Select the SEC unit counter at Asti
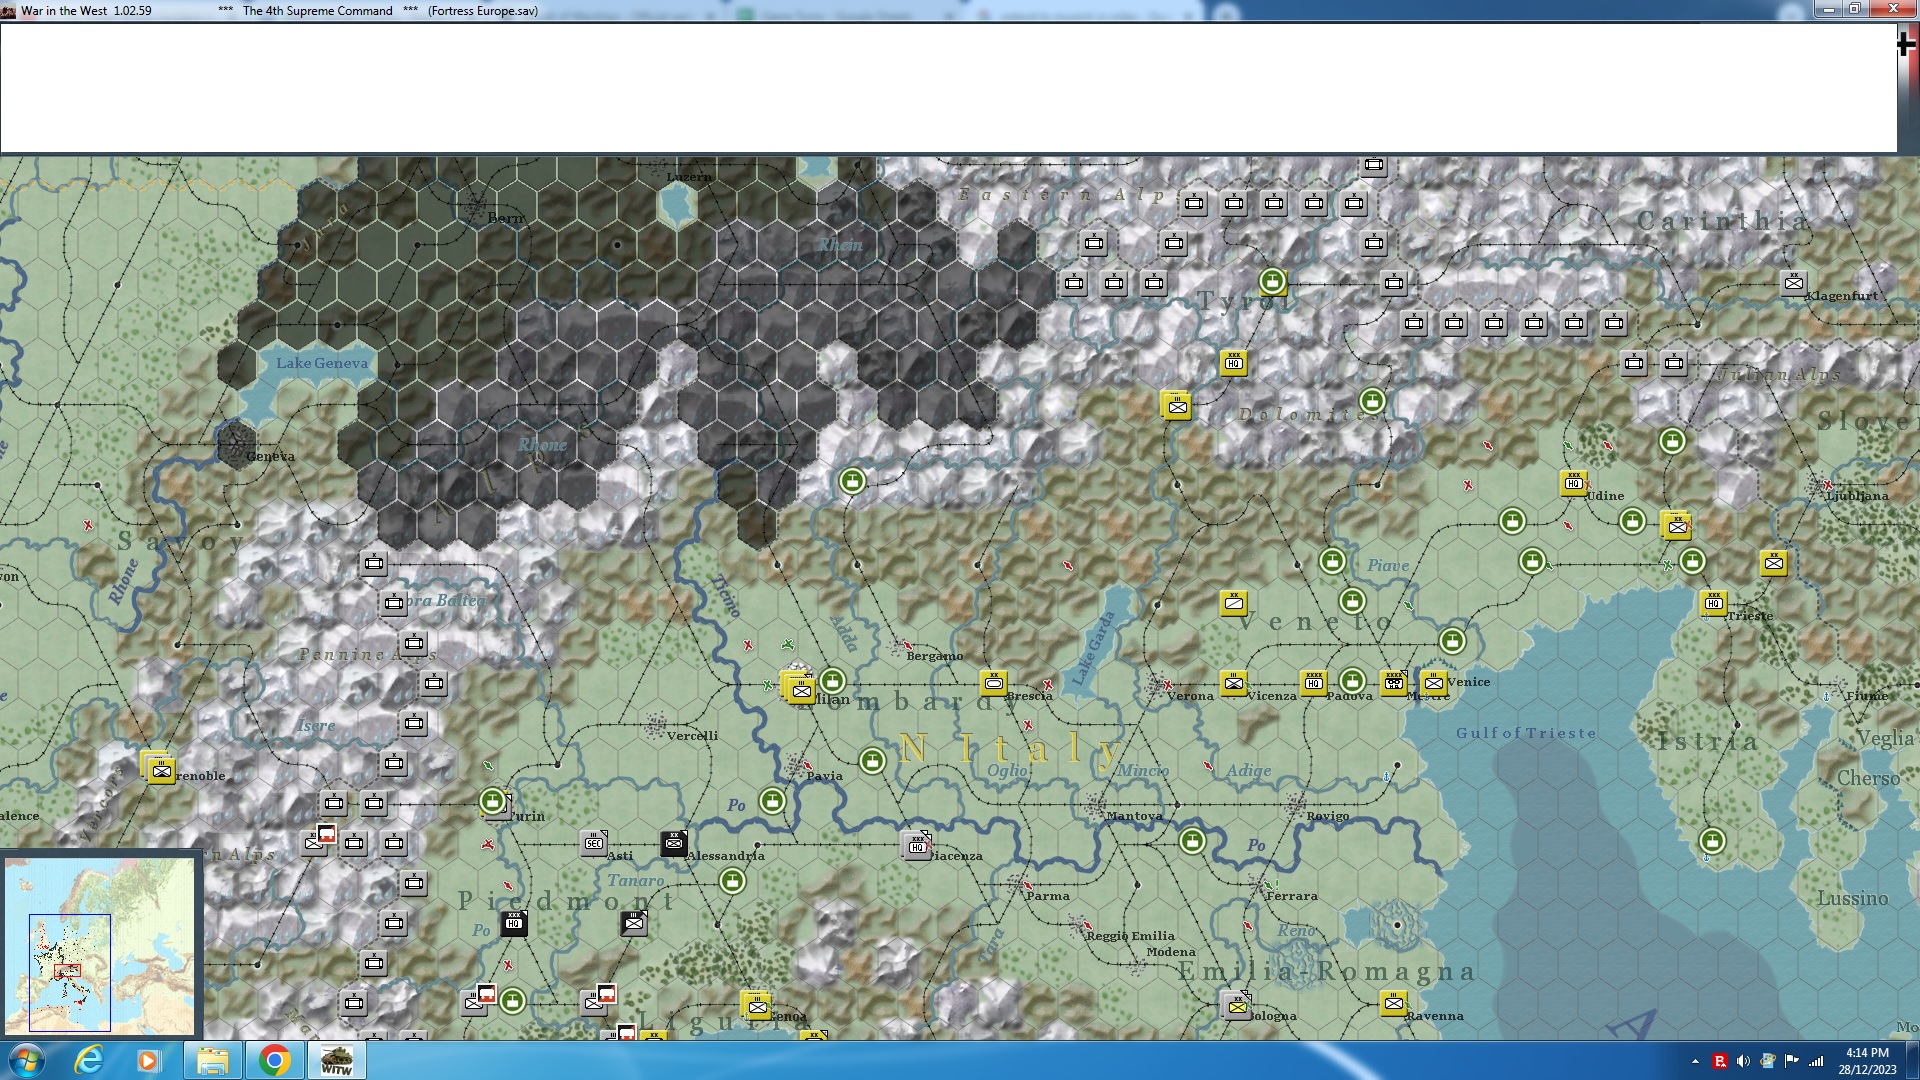 (594, 843)
